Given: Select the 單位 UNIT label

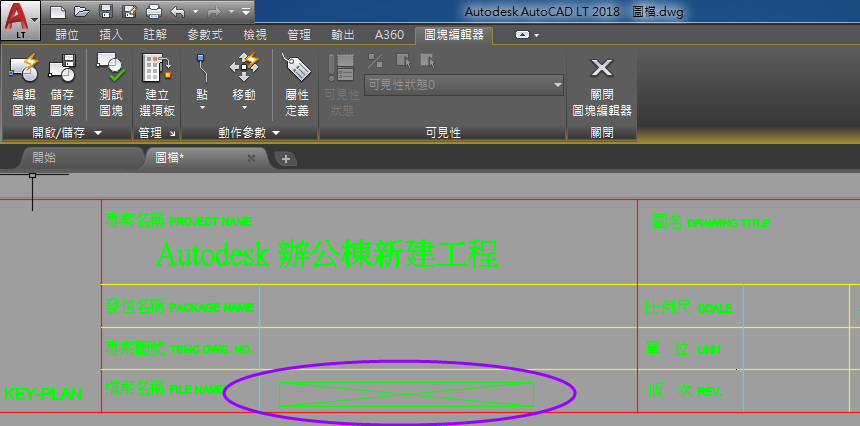Looking at the screenshot, I should (x=684, y=349).
